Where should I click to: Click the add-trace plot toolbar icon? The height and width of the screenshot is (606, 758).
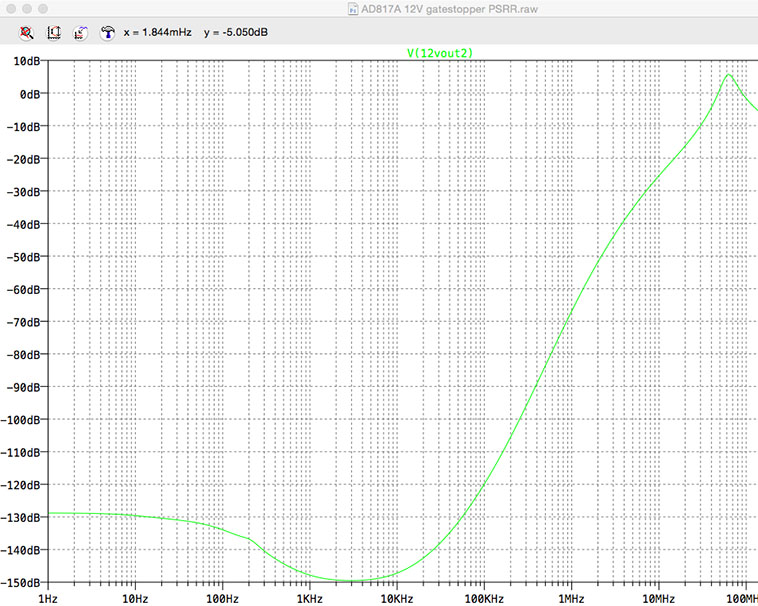point(80,33)
